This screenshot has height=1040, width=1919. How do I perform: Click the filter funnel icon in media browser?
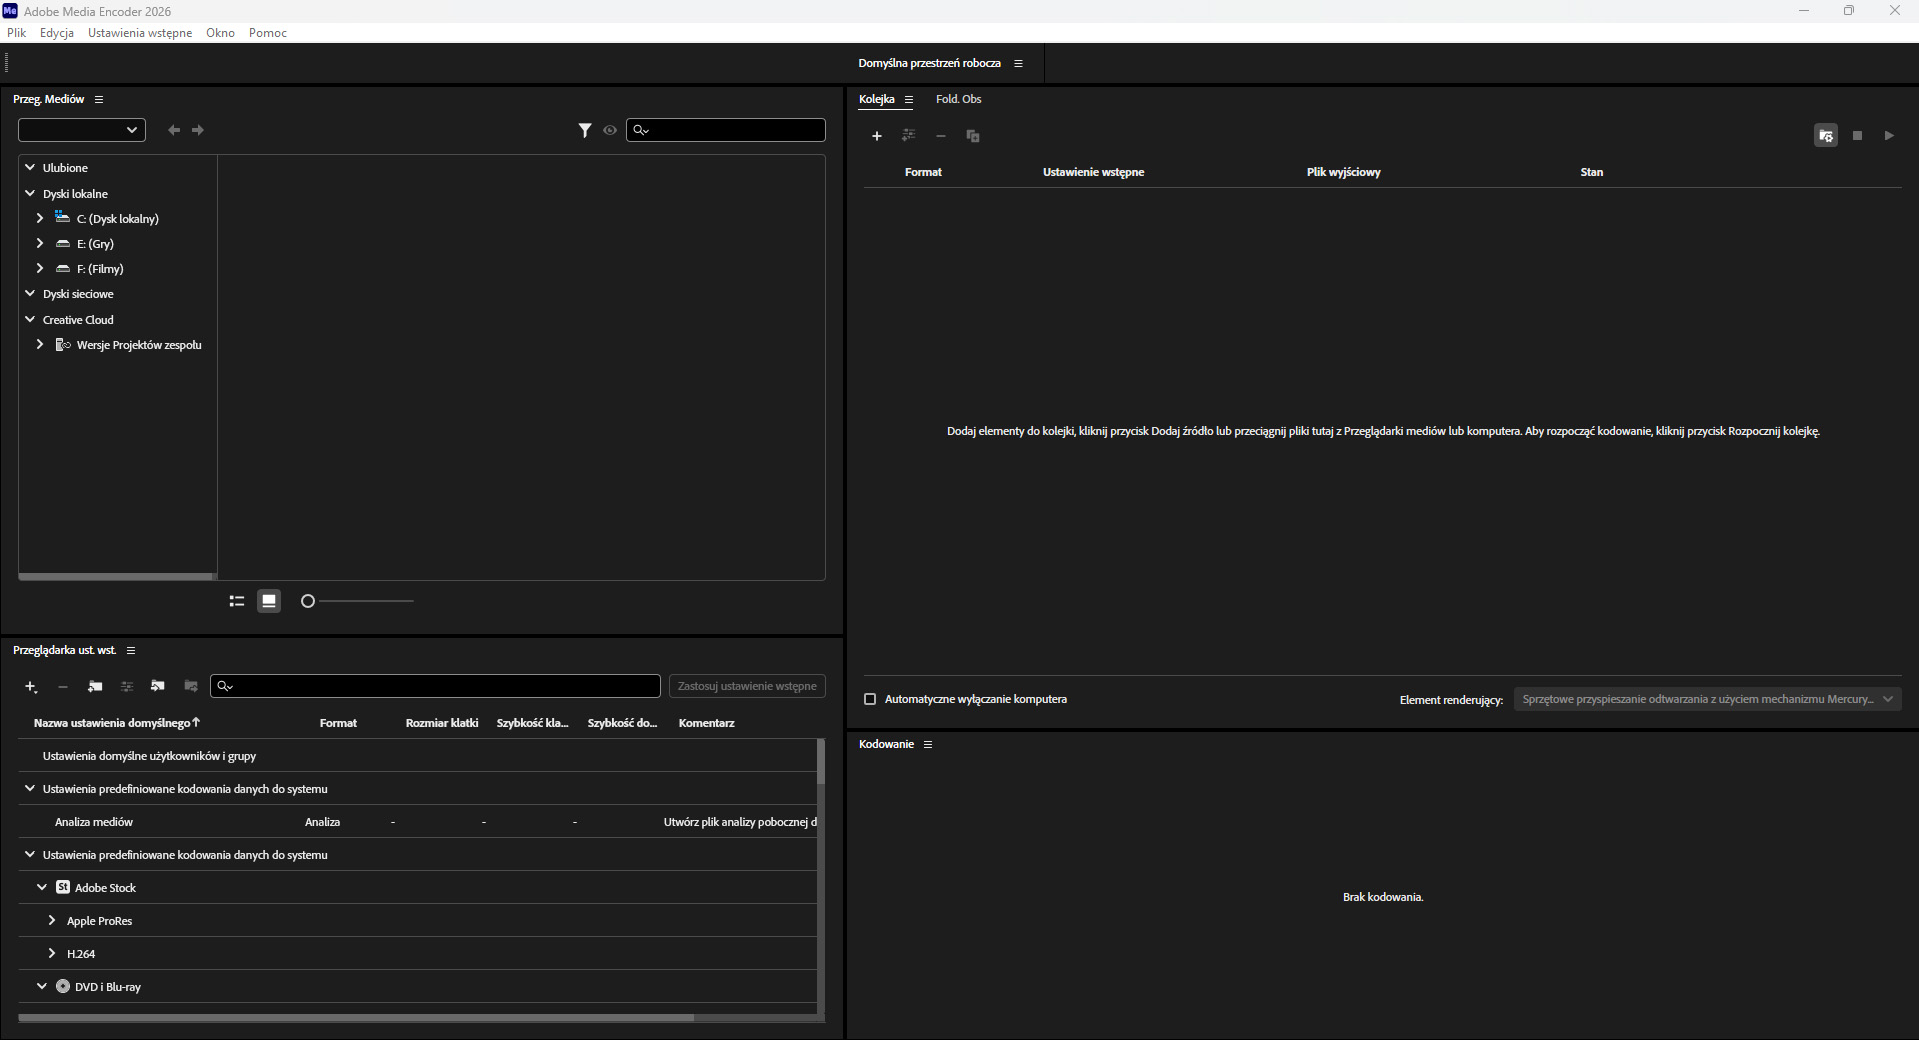click(x=585, y=130)
